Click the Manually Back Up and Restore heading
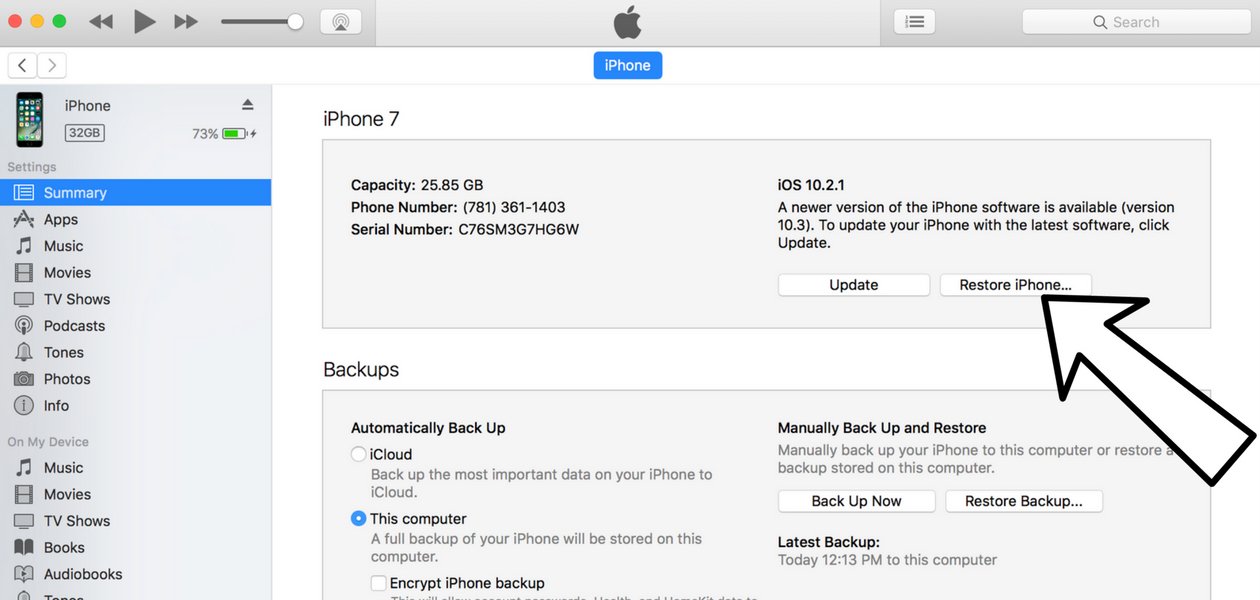 pos(882,428)
